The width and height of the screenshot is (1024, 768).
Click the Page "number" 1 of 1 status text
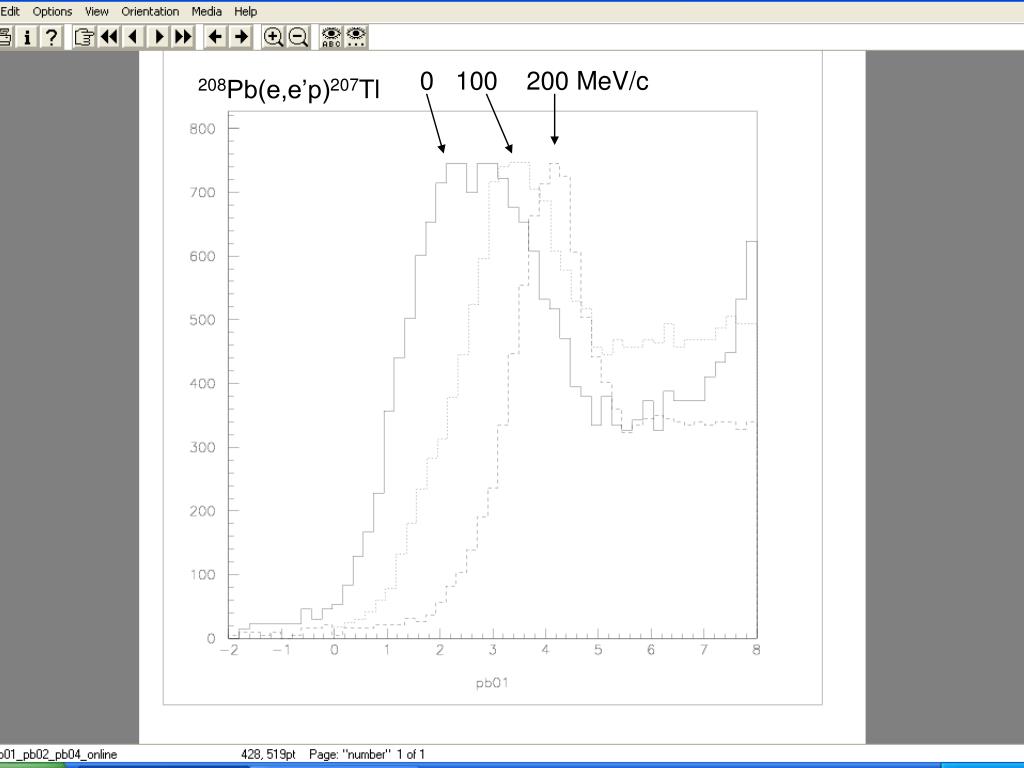pos(367,754)
